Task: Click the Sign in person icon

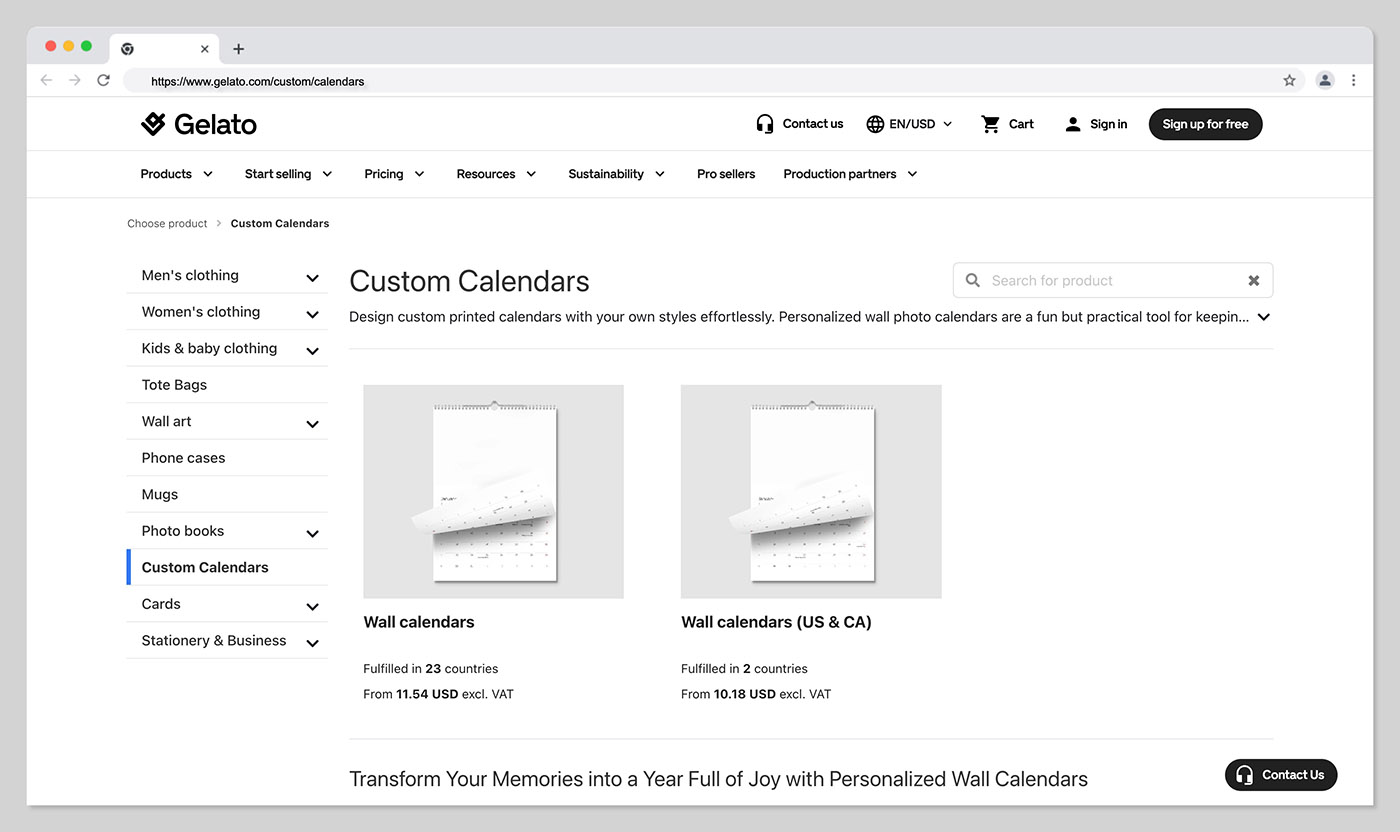Action: point(1073,124)
